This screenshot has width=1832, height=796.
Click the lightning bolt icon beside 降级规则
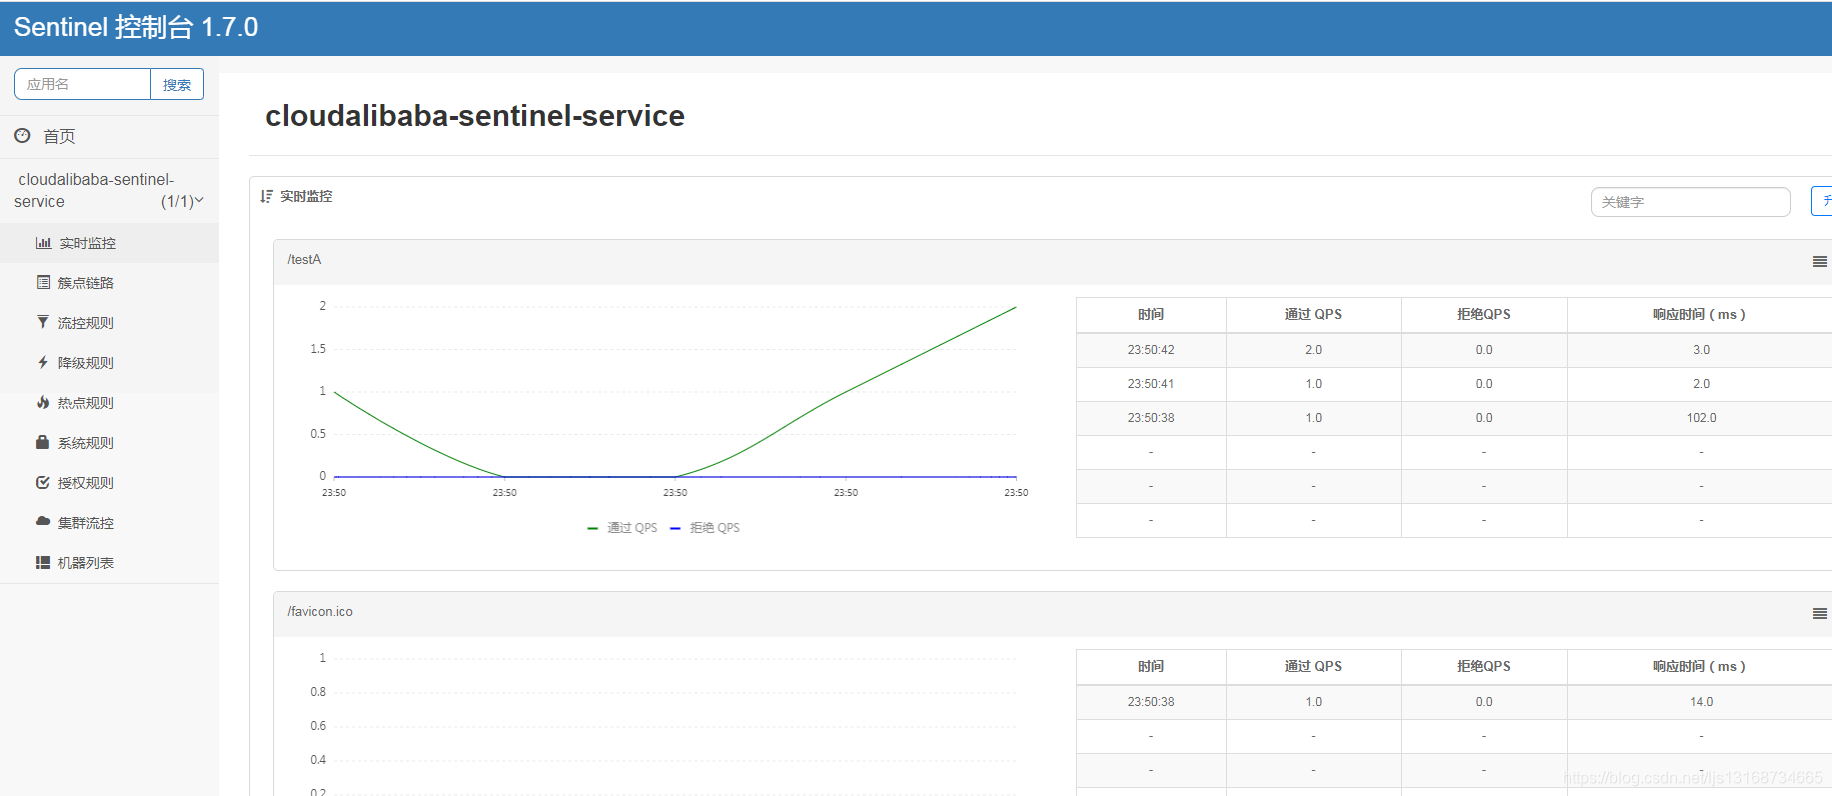[x=43, y=362]
